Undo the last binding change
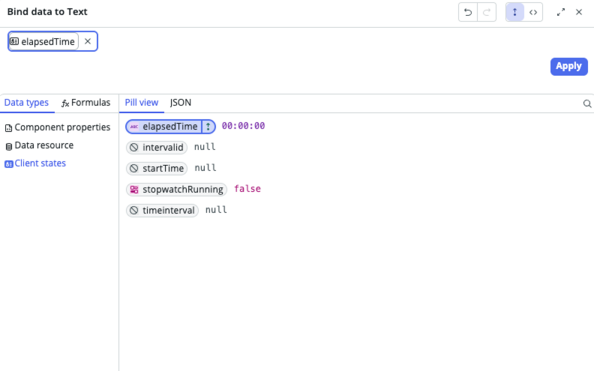Screen dimensions: 594x371 [x=468, y=12]
